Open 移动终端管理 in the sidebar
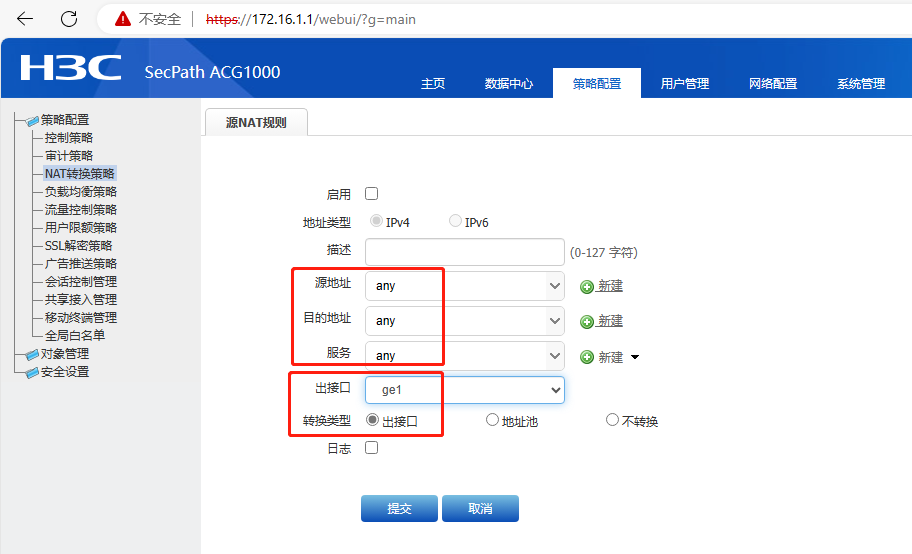 [x=81, y=318]
